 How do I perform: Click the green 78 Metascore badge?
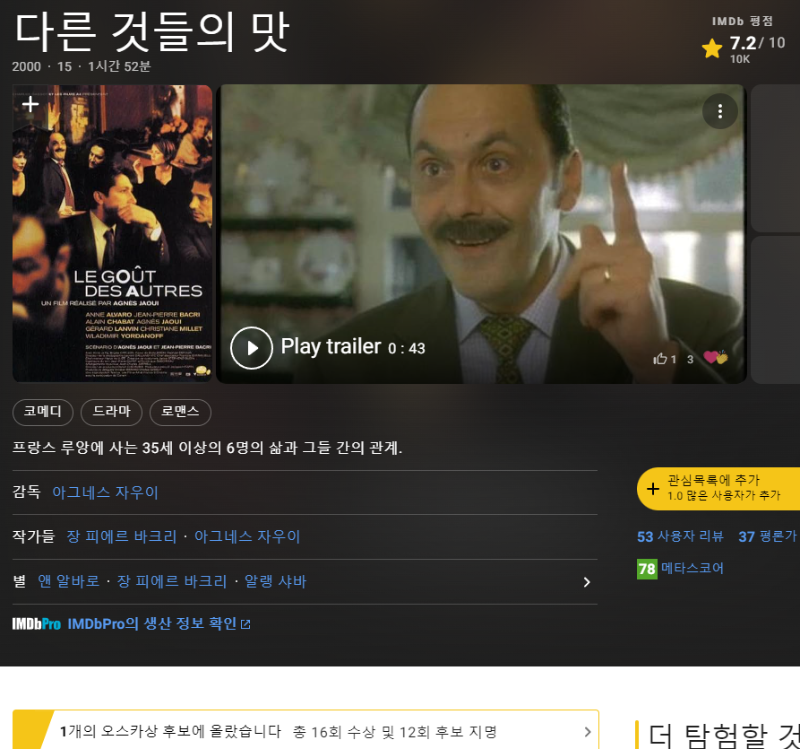pos(647,569)
